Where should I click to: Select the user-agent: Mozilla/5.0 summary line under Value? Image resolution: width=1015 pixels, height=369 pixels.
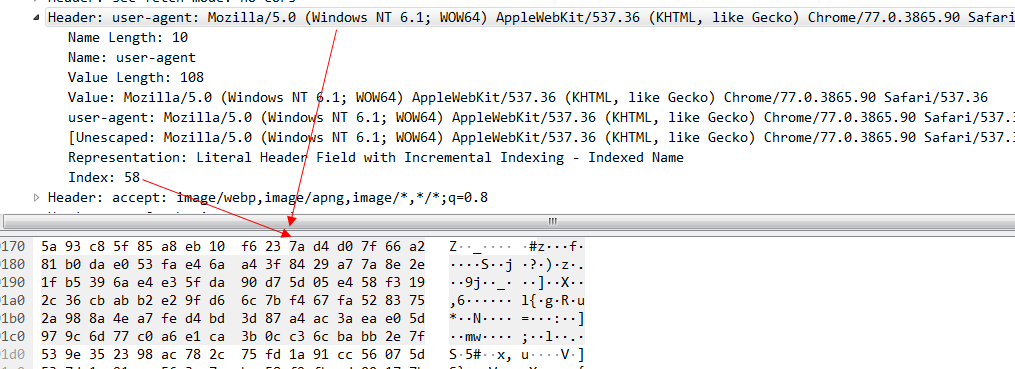tap(541, 118)
